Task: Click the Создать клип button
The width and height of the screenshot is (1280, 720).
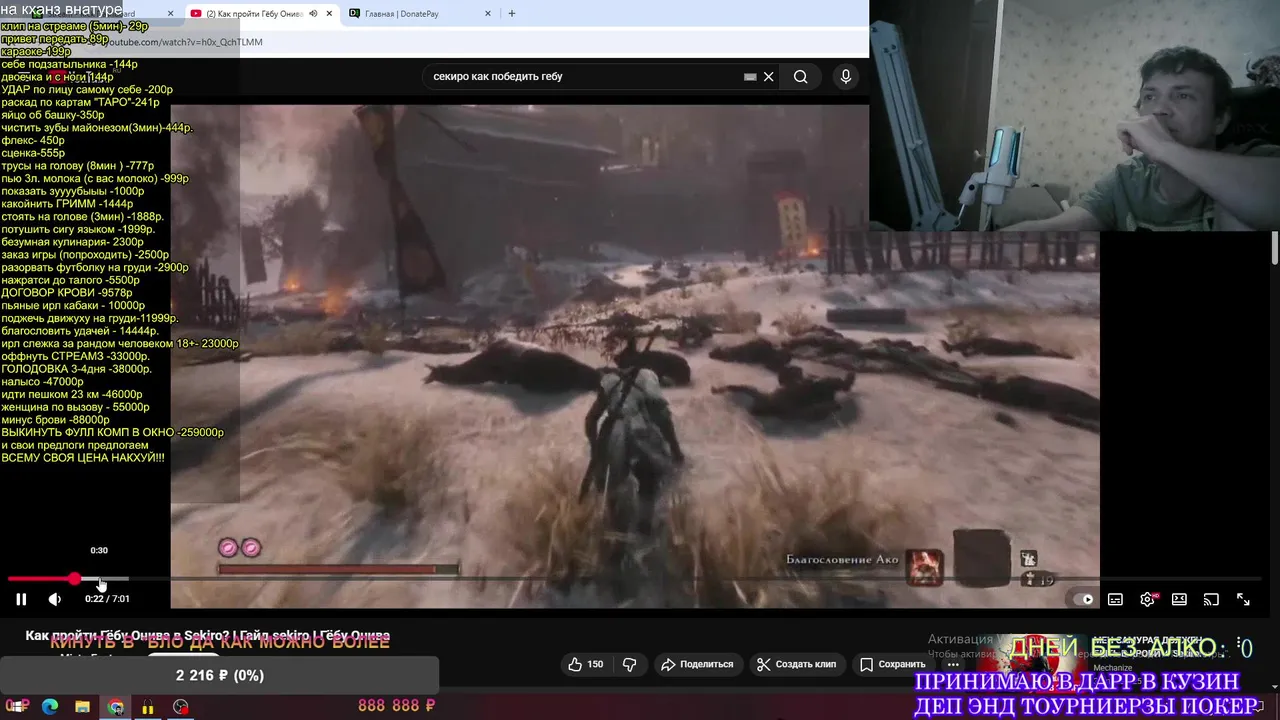Action: (x=797, y=664)
